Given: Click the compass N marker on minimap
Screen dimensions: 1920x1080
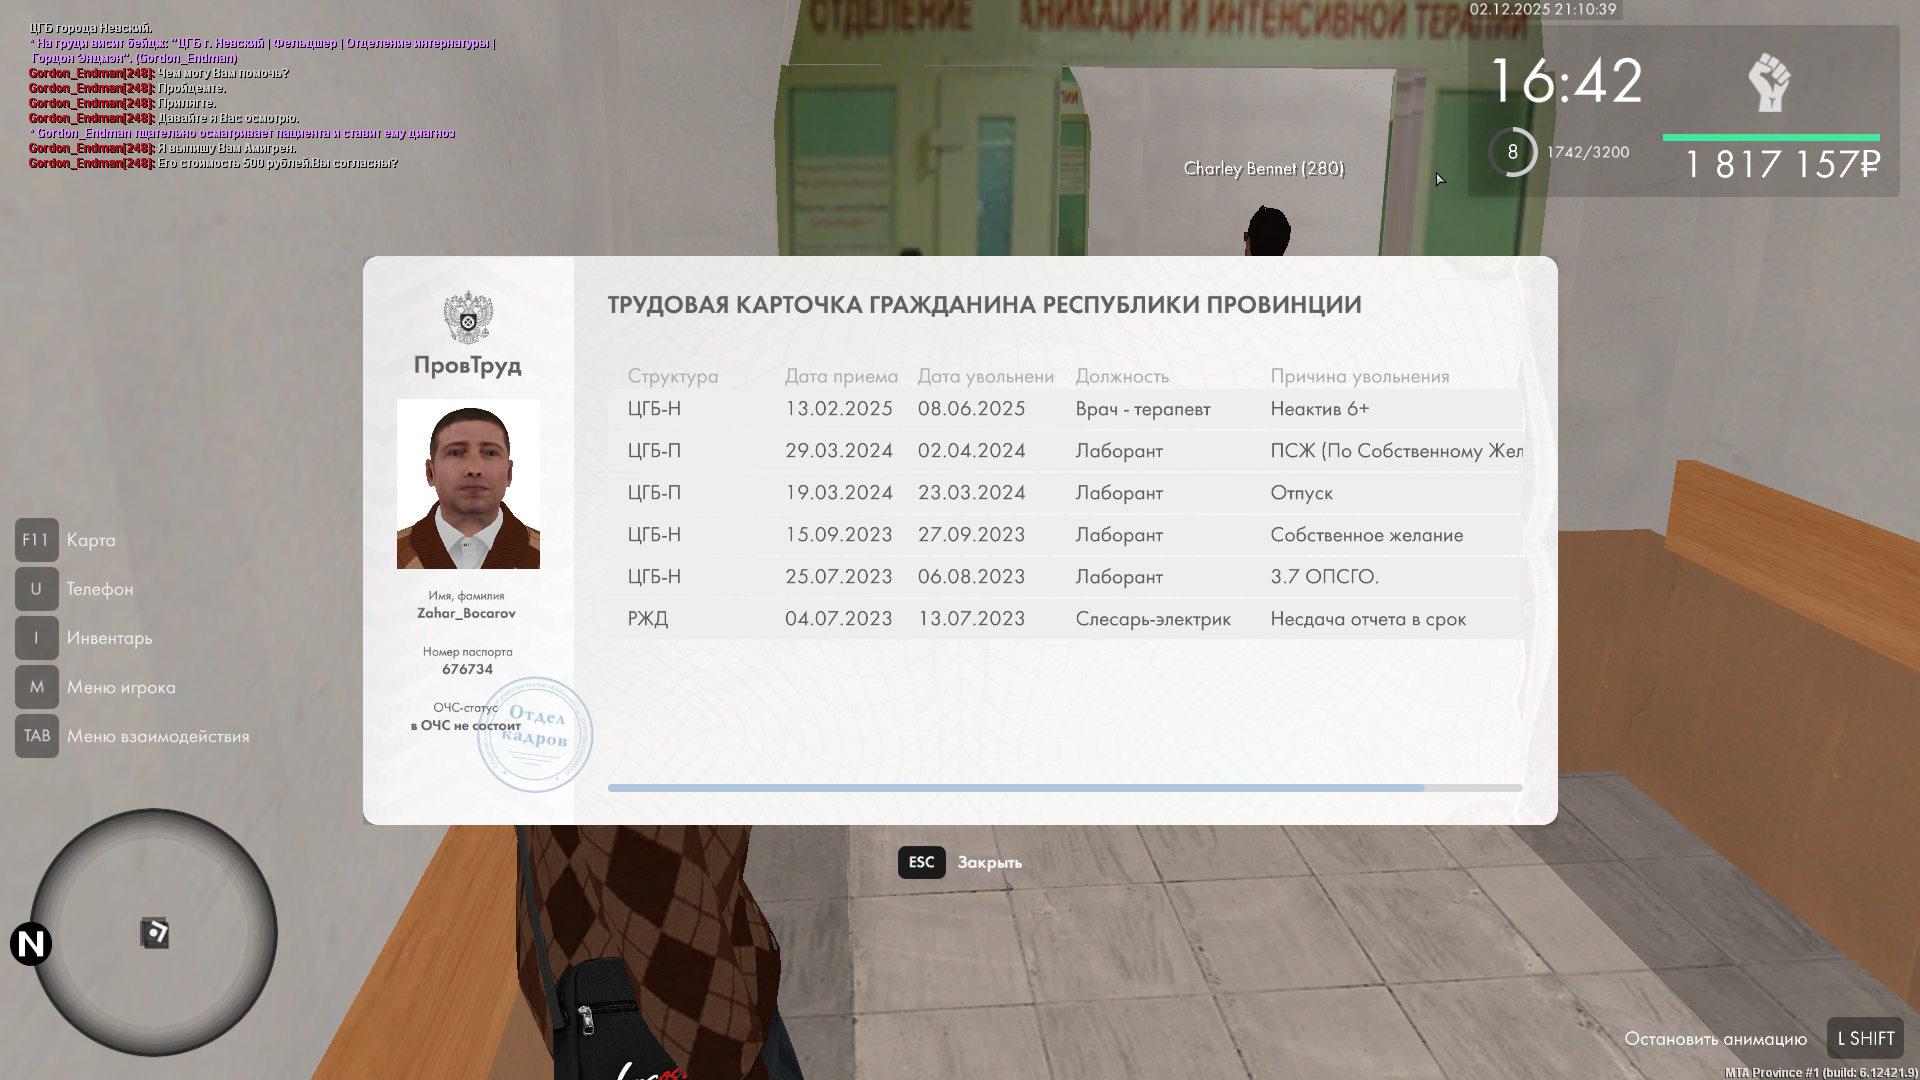Looking at the screenshot, I should point(31,944).
